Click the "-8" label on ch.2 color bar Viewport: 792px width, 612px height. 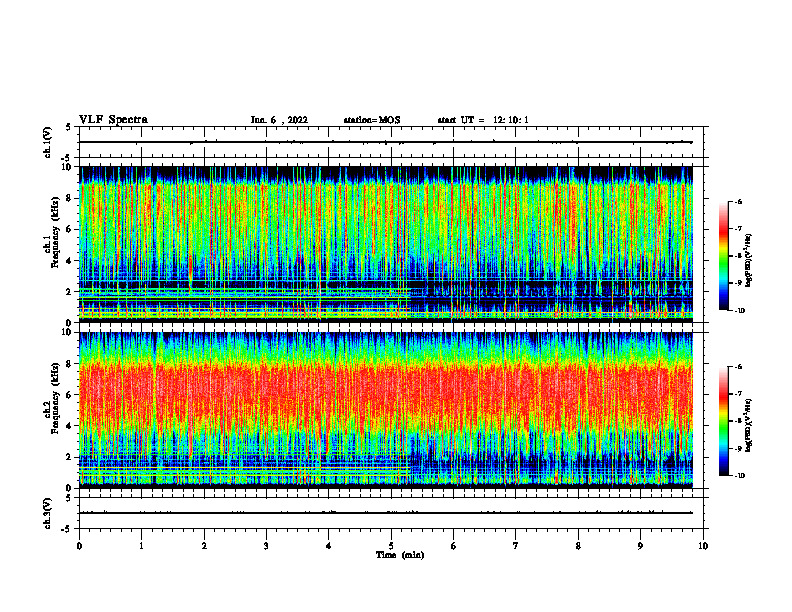point(738,421)
